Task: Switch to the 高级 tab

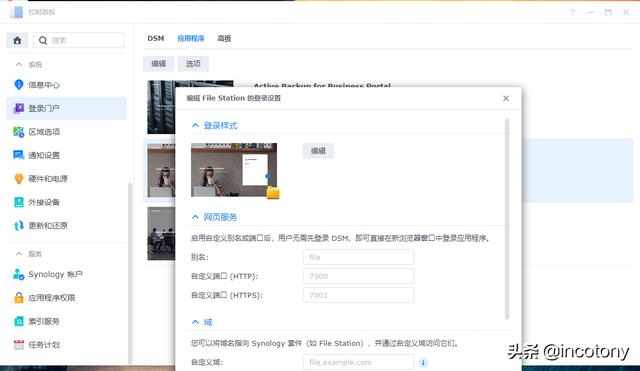Action: pyautogui.click(x=224, y=38)
